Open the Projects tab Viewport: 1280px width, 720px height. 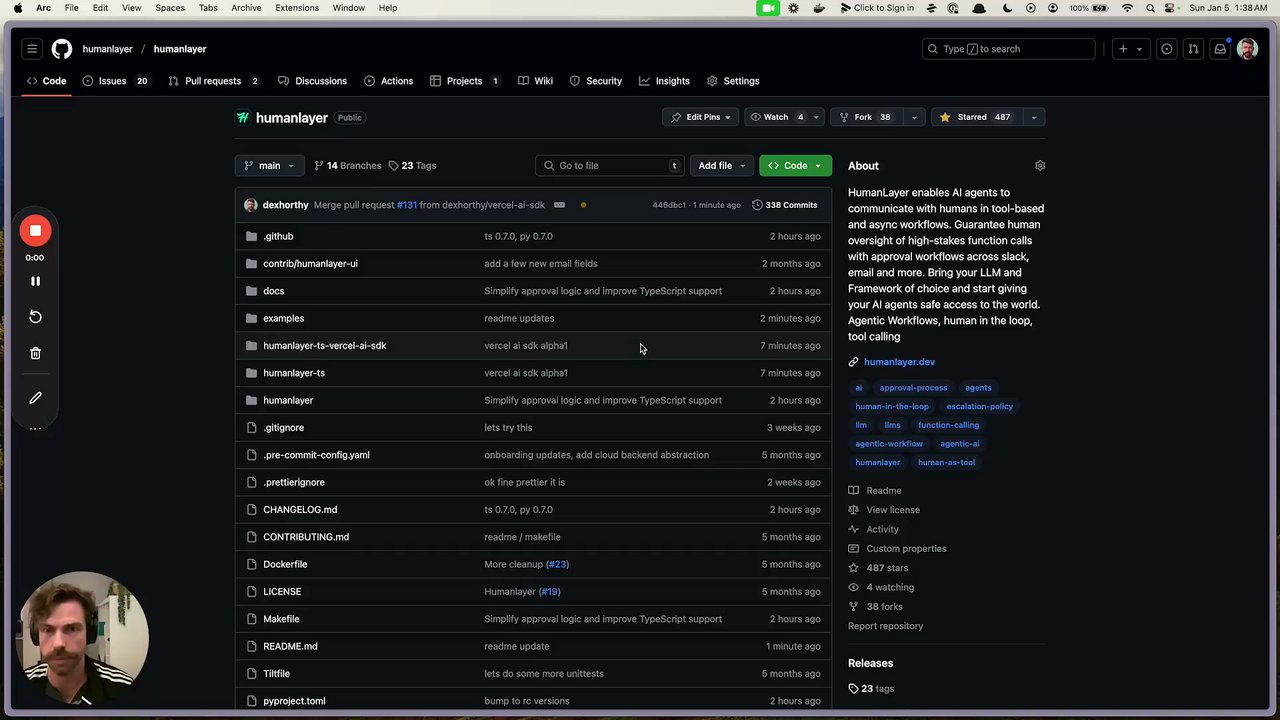pyautogui.click(x=464, y=81)
